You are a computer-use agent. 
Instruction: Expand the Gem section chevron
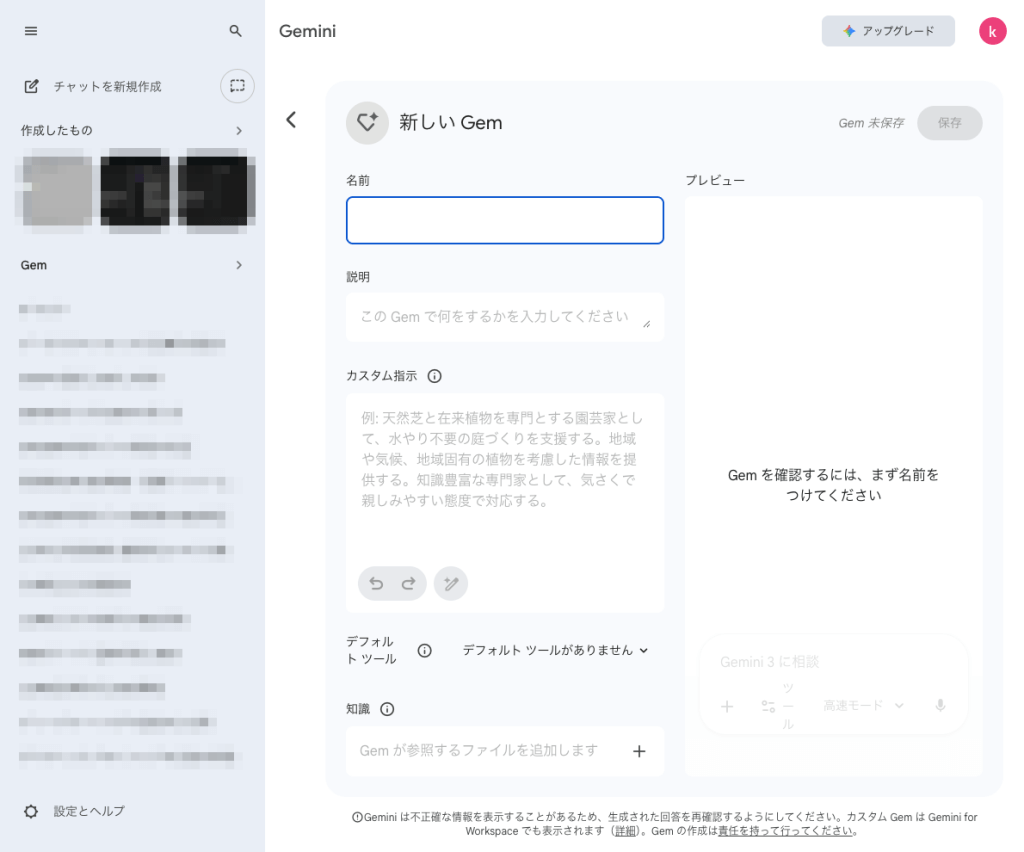(x=239, y=266)
